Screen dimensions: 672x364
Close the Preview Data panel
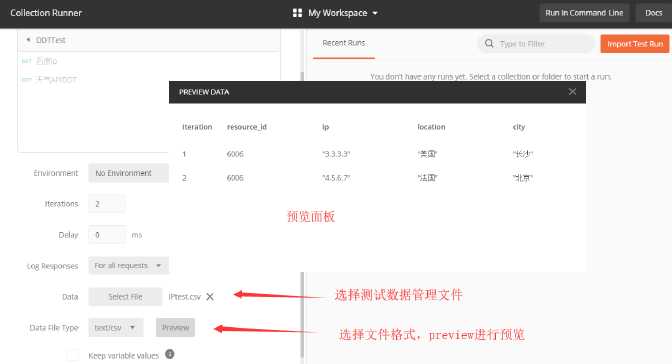coord(572,92)
